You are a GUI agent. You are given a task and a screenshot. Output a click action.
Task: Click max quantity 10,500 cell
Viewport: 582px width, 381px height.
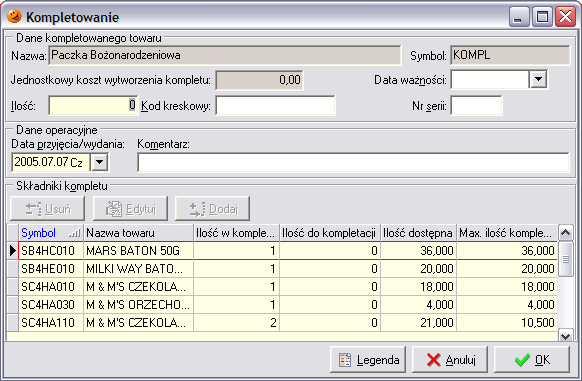[x=507, y=322]
